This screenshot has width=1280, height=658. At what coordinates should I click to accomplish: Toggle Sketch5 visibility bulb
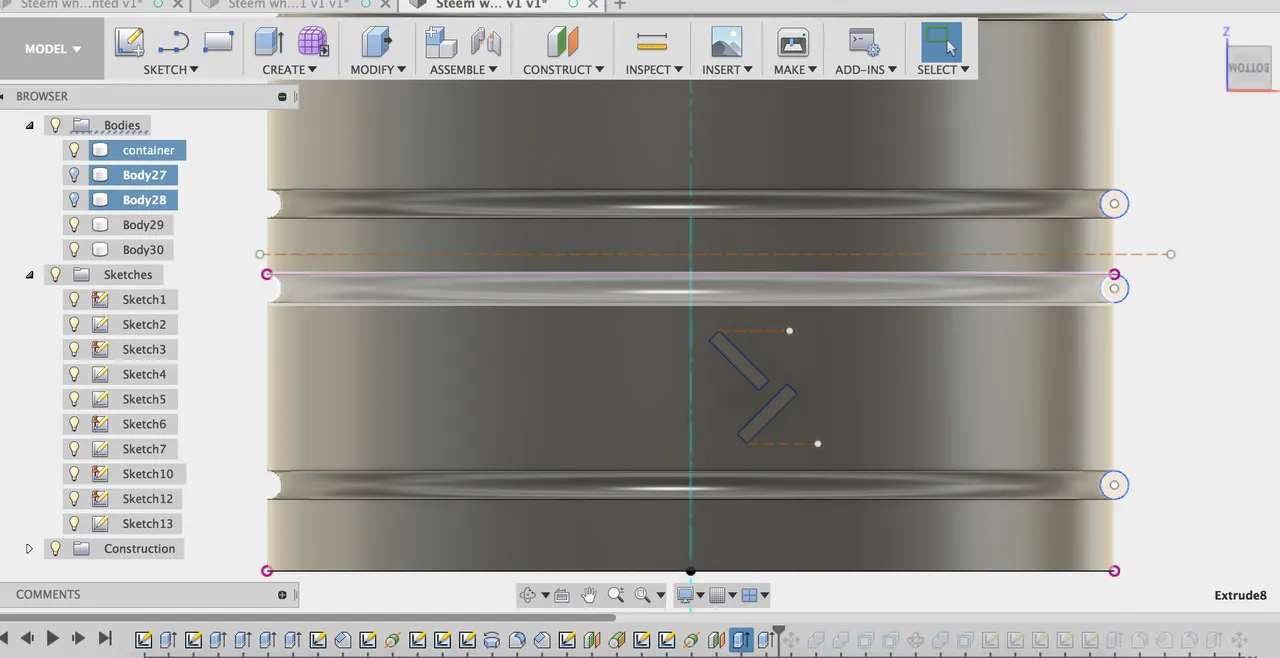(x=74, y=399)
